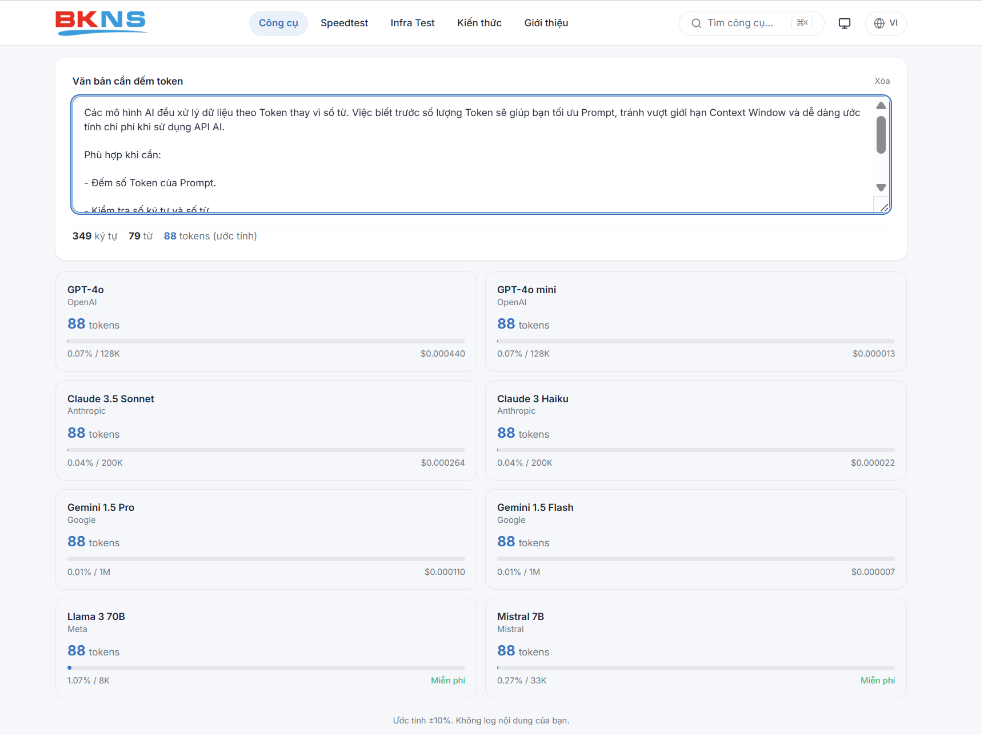Click the Llama 3 70B usage bar

[x=266, y=668]
